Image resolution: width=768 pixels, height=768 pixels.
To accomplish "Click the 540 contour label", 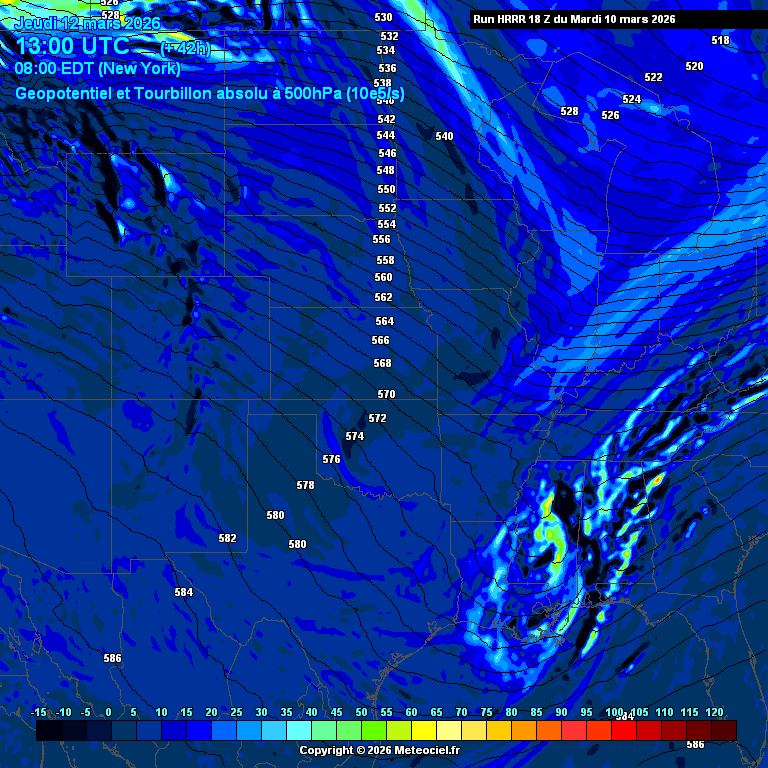I will tap(444, 136).
